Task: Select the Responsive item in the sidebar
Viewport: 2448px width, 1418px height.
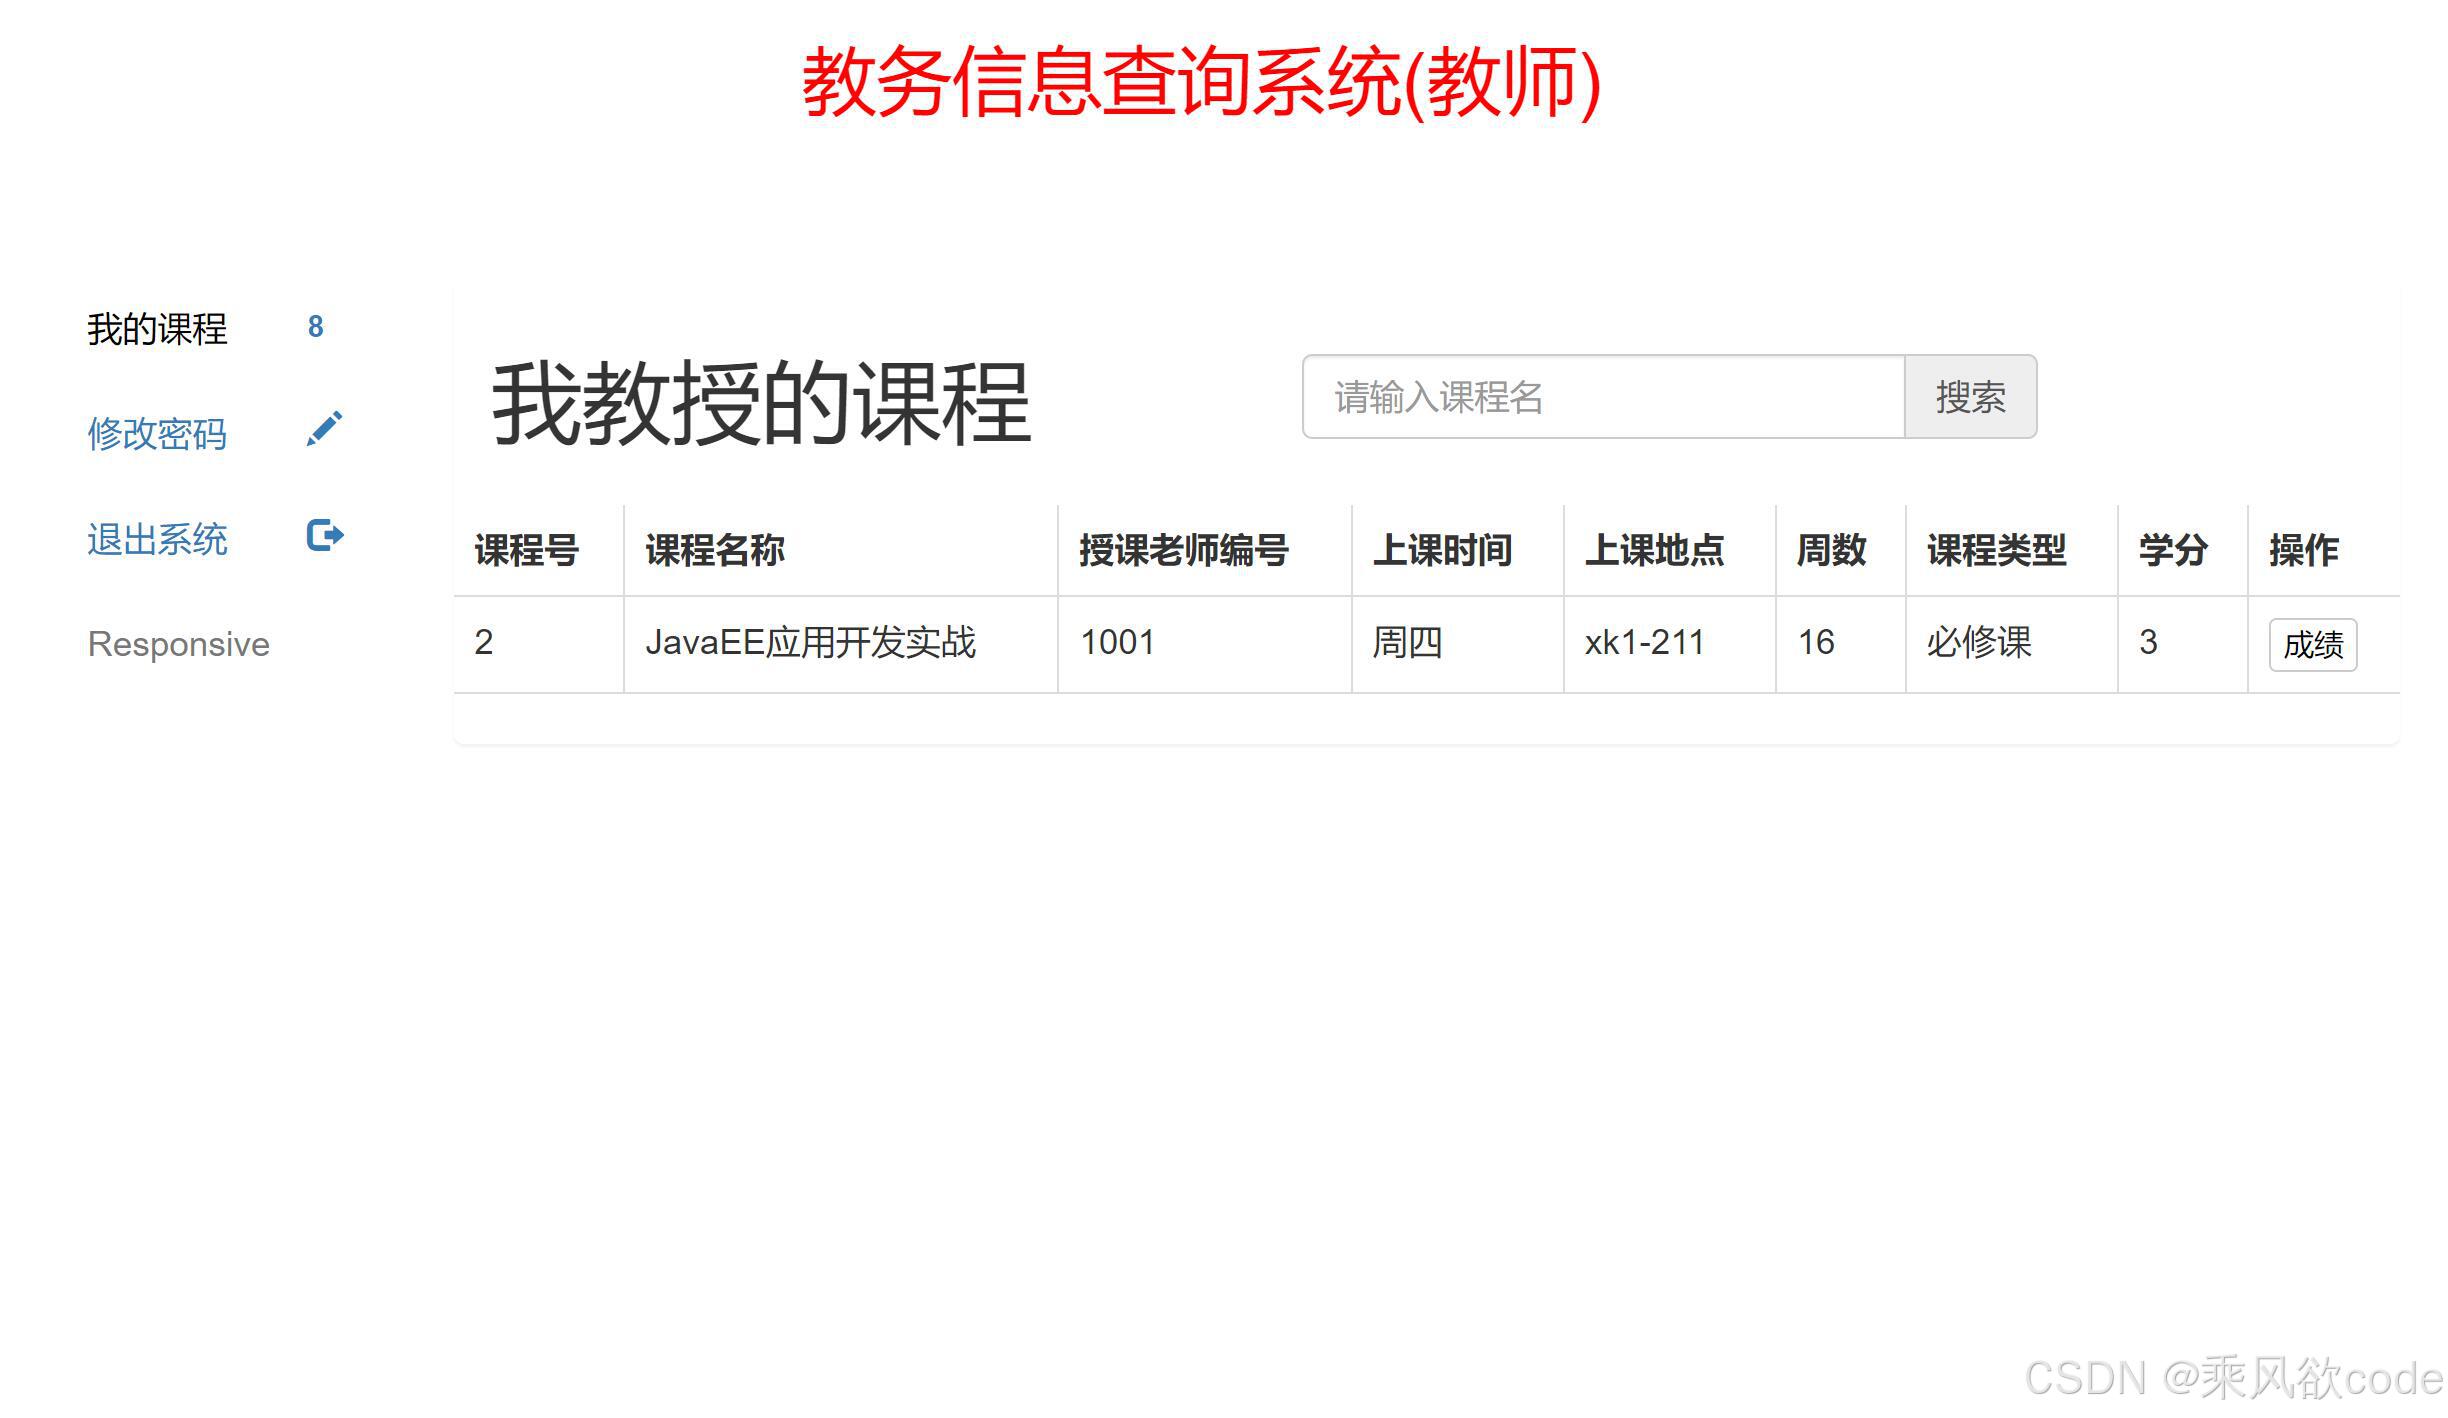Action: (x=177, y=643)
